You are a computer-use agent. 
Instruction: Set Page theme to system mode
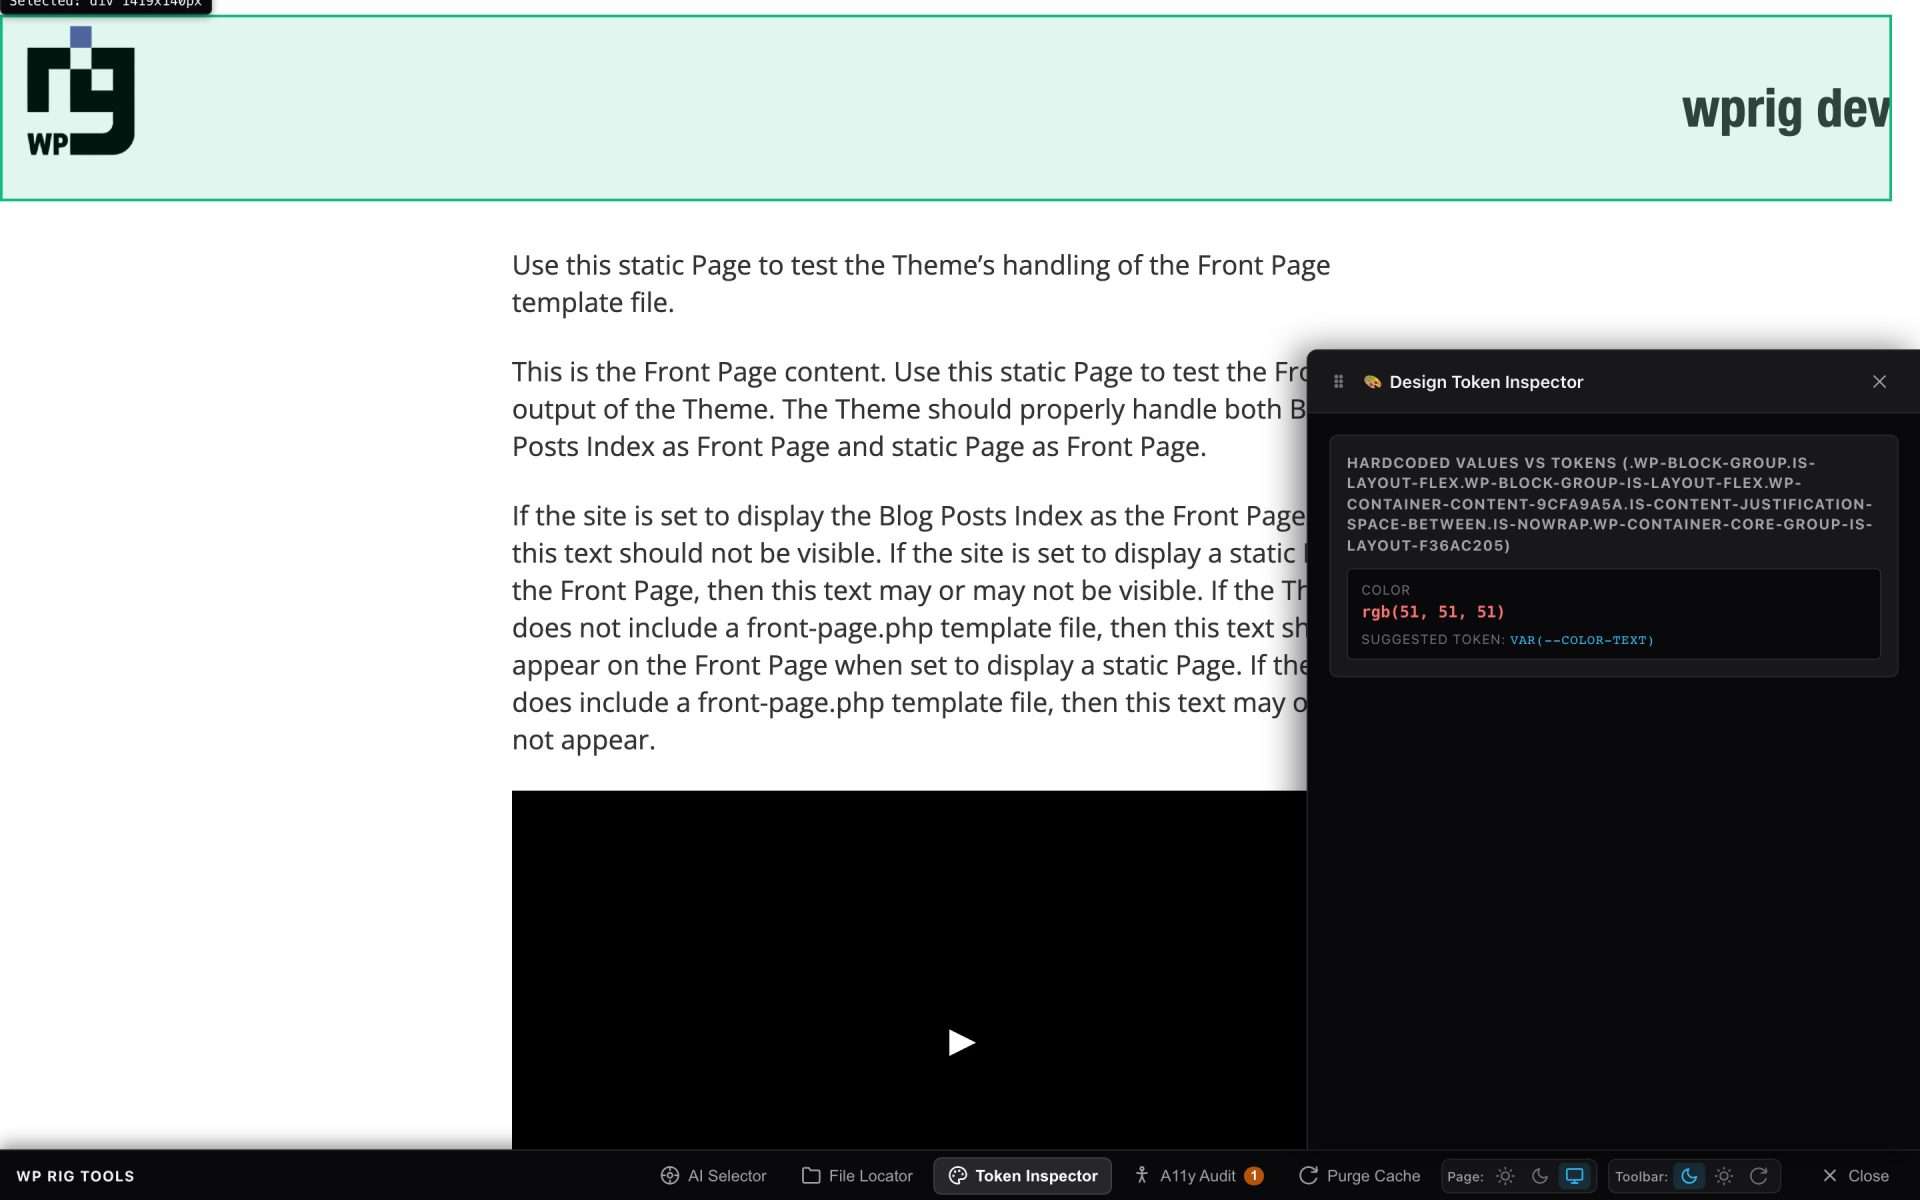tap(1574, 1176)
